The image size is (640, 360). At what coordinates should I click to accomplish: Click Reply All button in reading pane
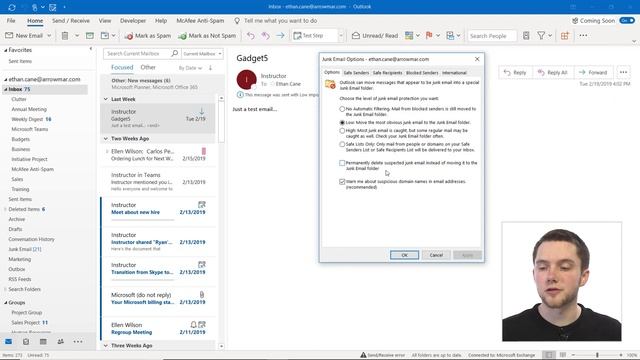553,72
